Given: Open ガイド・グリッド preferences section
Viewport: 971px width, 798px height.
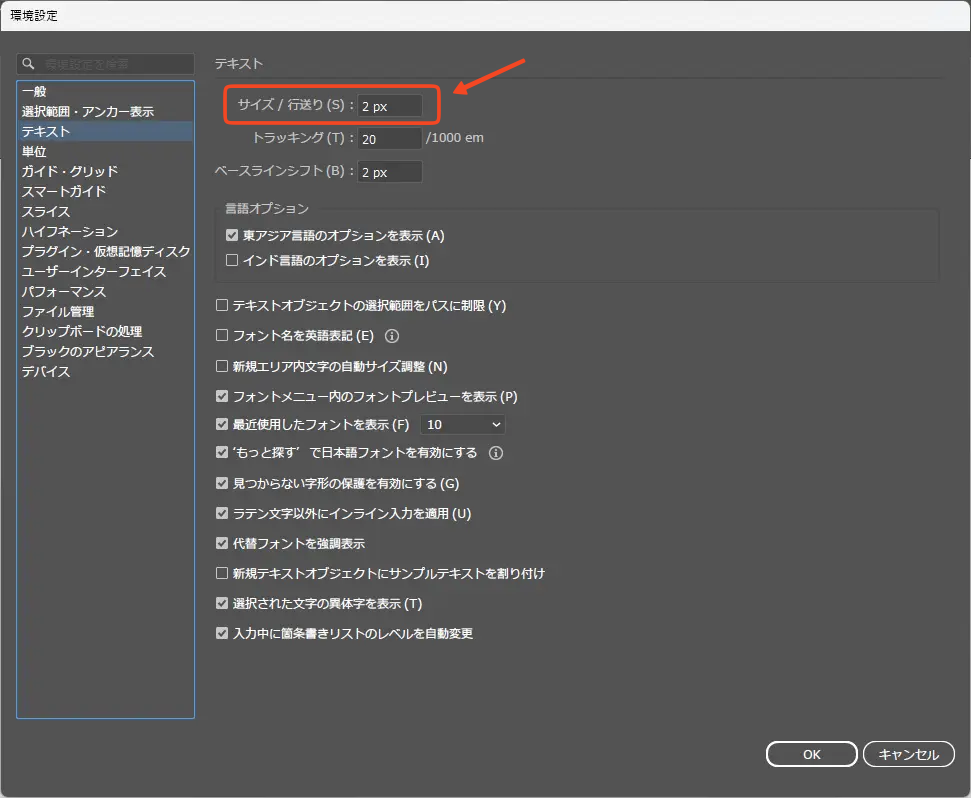Looking at the screenshot, I should (x=70, y=171).
